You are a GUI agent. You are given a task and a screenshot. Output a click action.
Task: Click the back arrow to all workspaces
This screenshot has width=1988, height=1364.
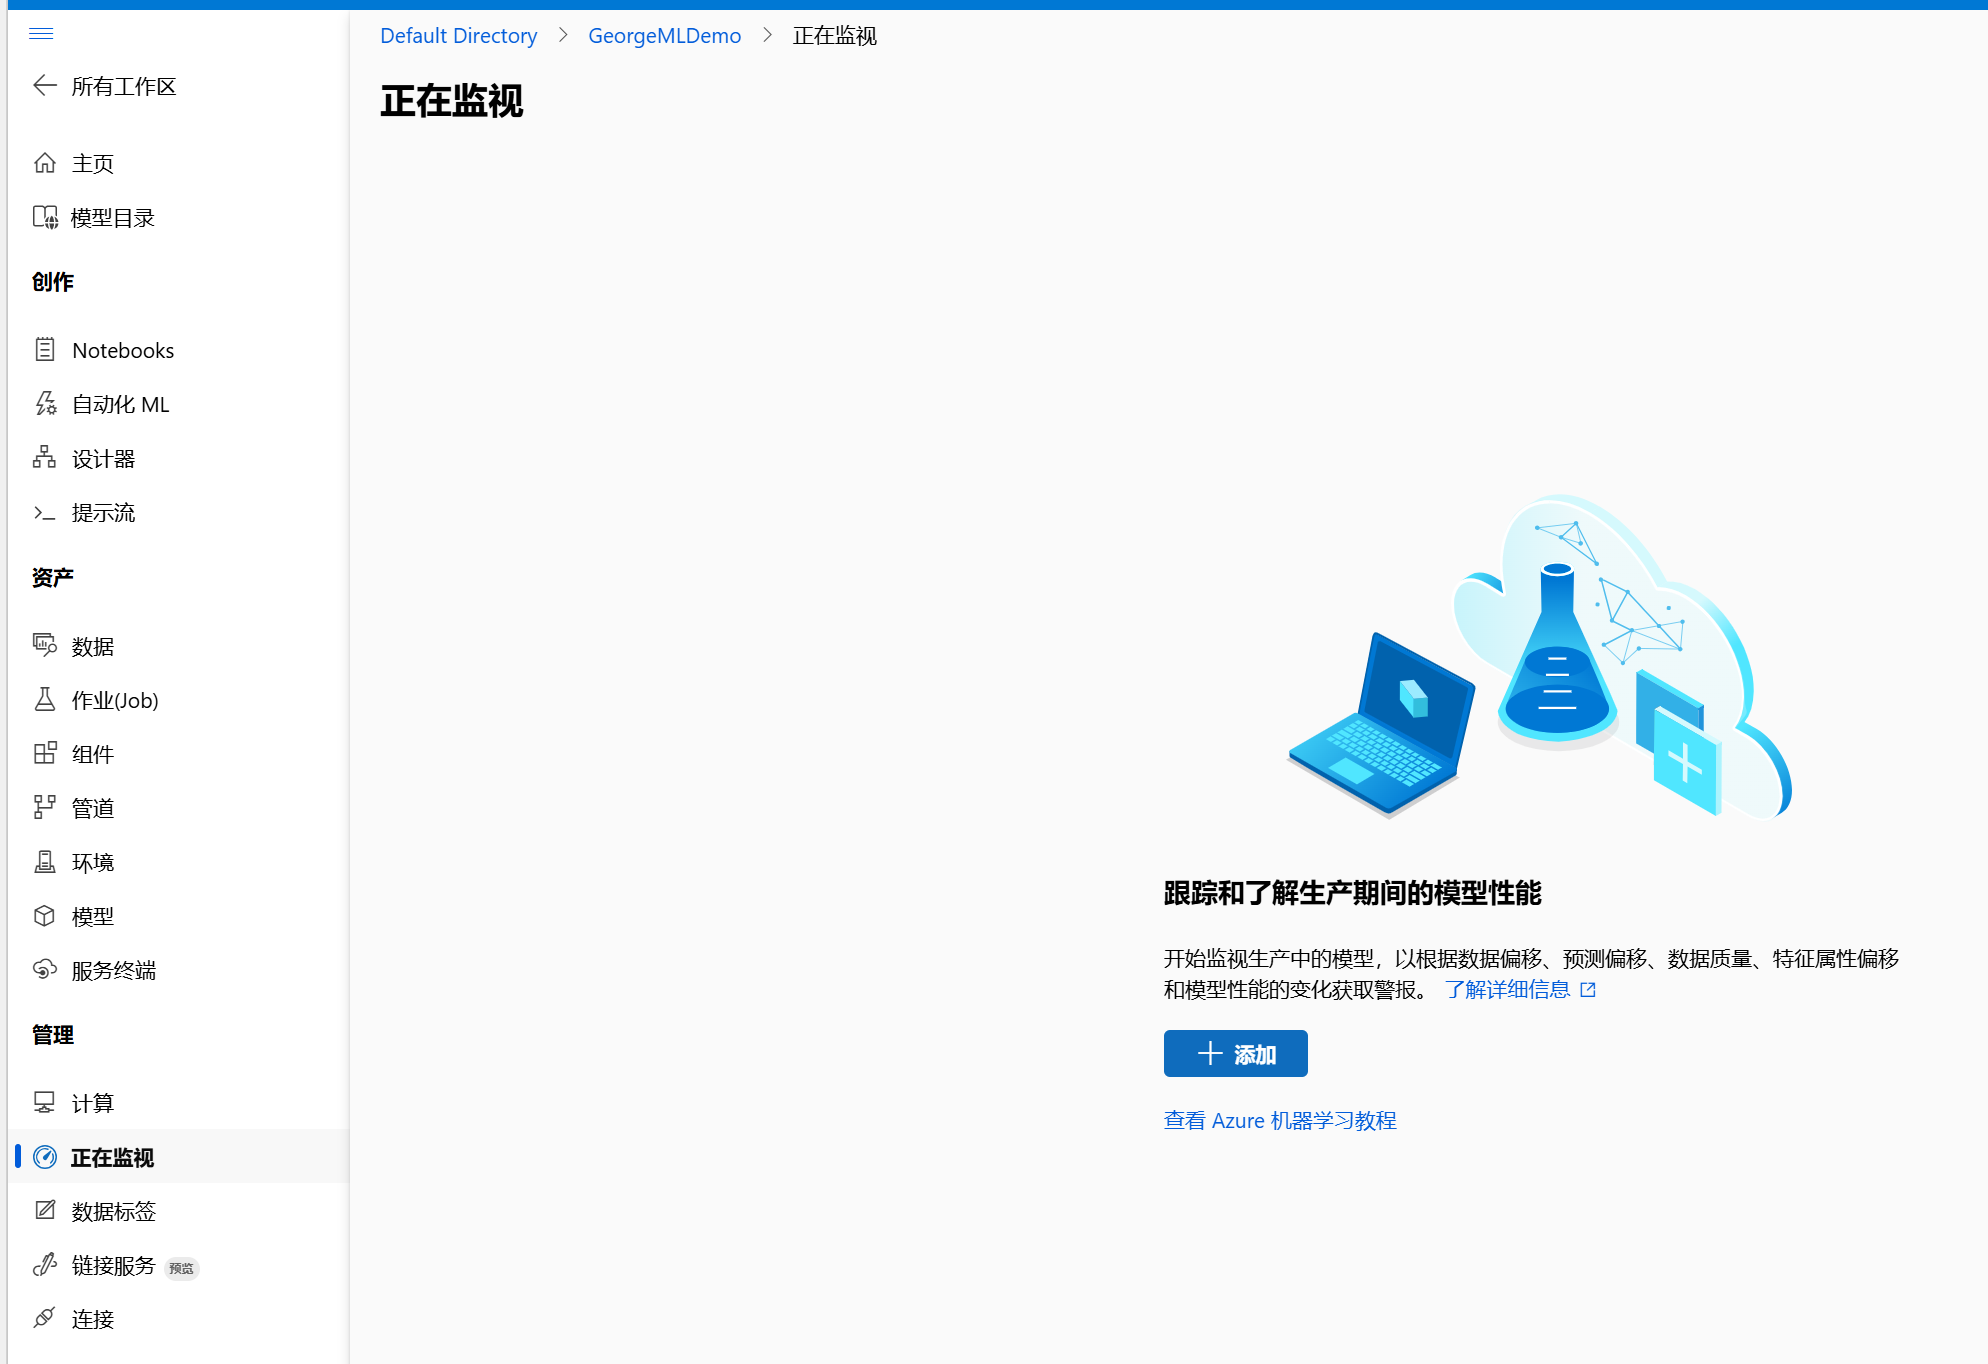[45, 86]
